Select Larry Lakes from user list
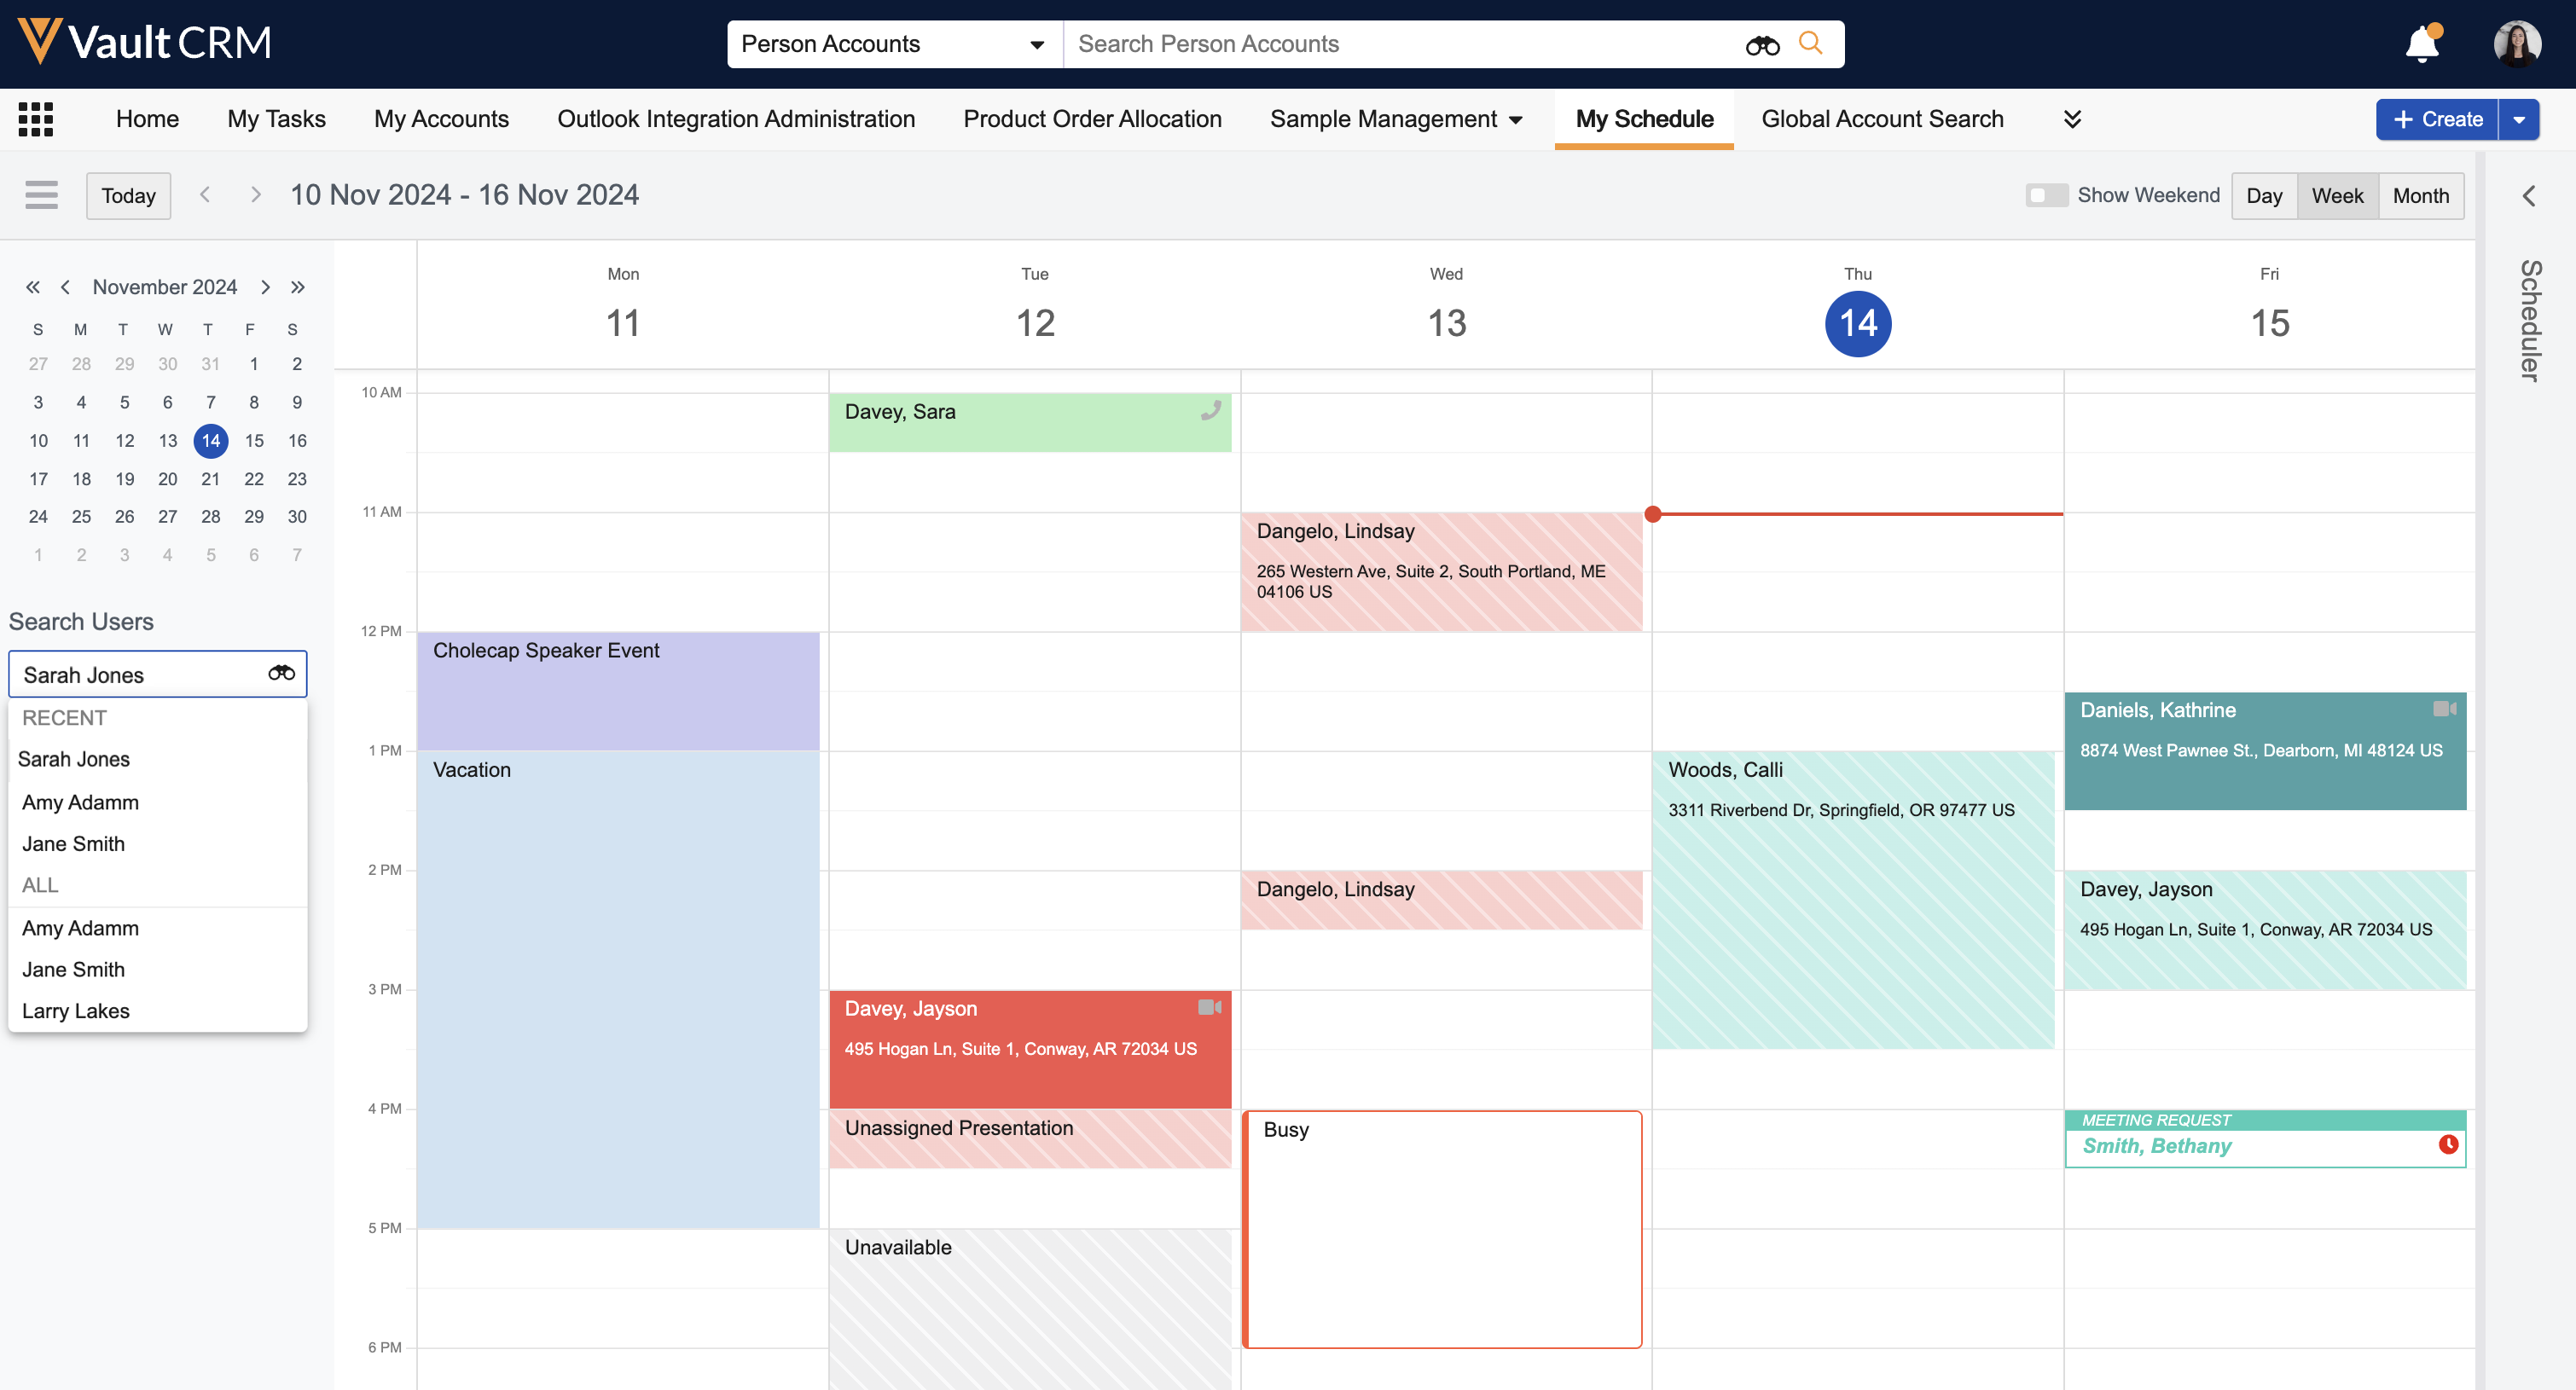2576x1390 pixels. (x=76, y=1010)
